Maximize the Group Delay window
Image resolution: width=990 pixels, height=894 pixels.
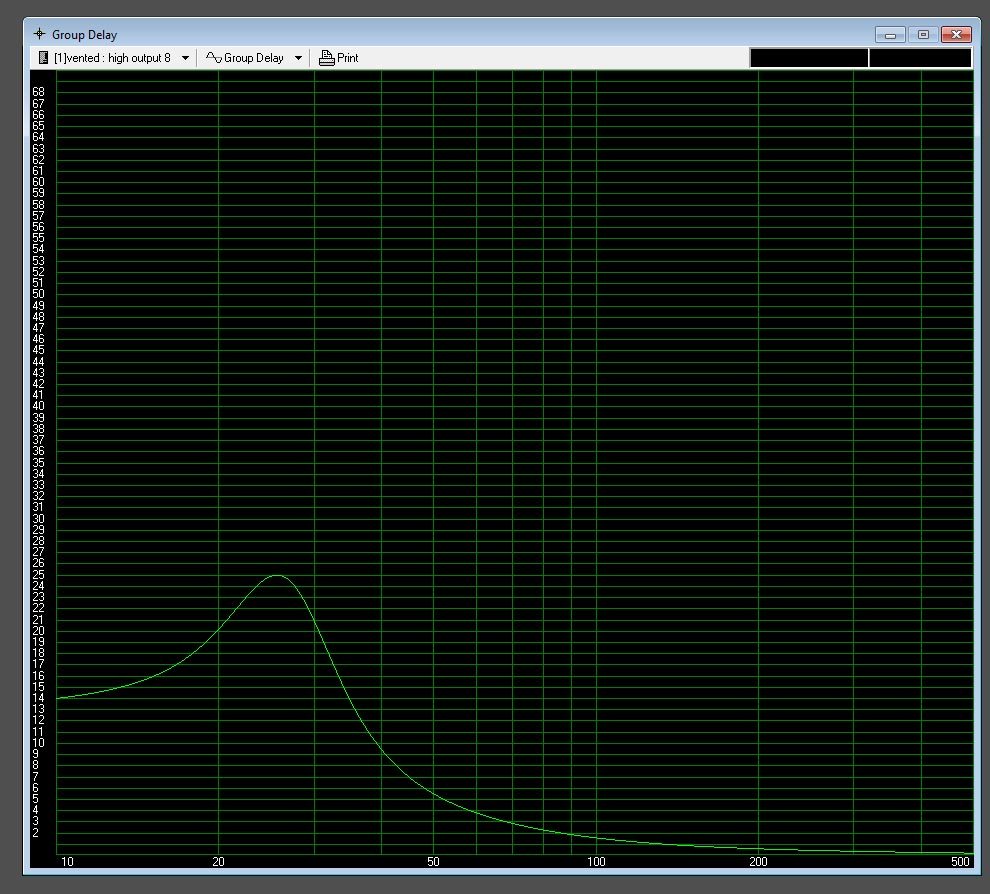point(923,35)
